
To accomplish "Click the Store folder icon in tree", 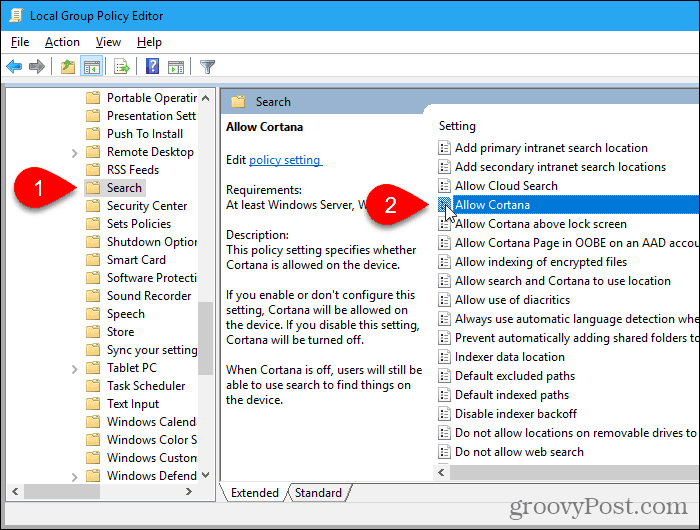I will [x=93, y=332].
